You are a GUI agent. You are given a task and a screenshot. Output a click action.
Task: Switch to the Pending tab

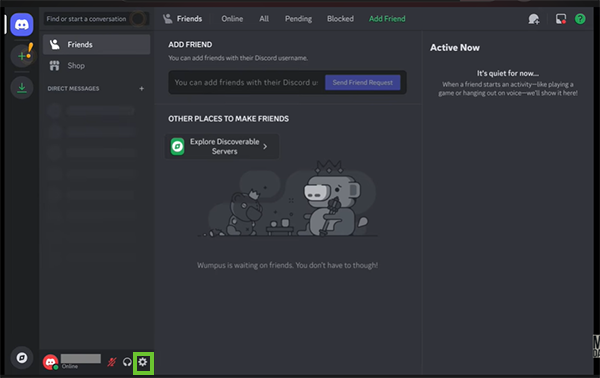298,19
